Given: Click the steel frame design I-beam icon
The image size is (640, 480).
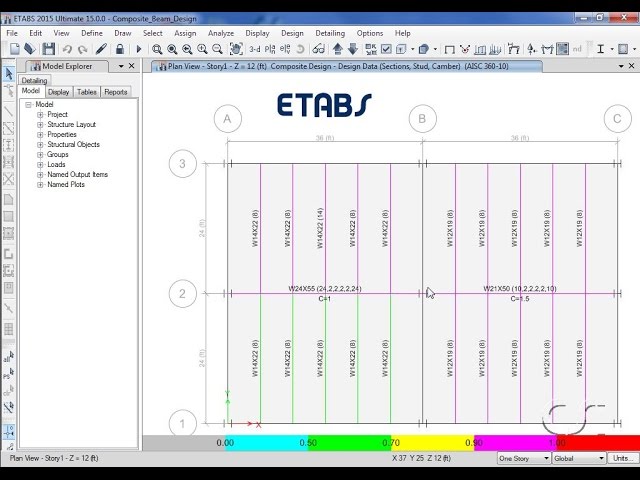Looking at the screenshot, I should pos(600,49).
